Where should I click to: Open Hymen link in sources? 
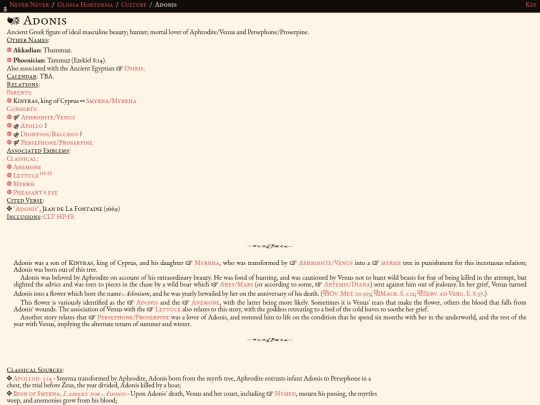pos(285,394)
